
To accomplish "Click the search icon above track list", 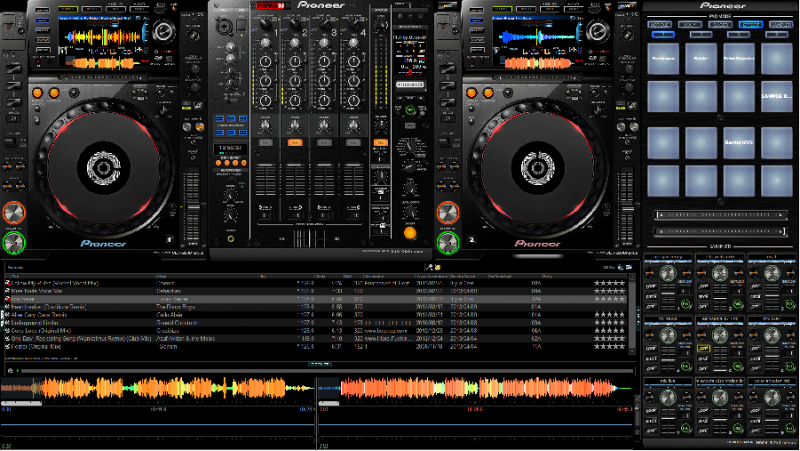I will [x=429, y=267].
